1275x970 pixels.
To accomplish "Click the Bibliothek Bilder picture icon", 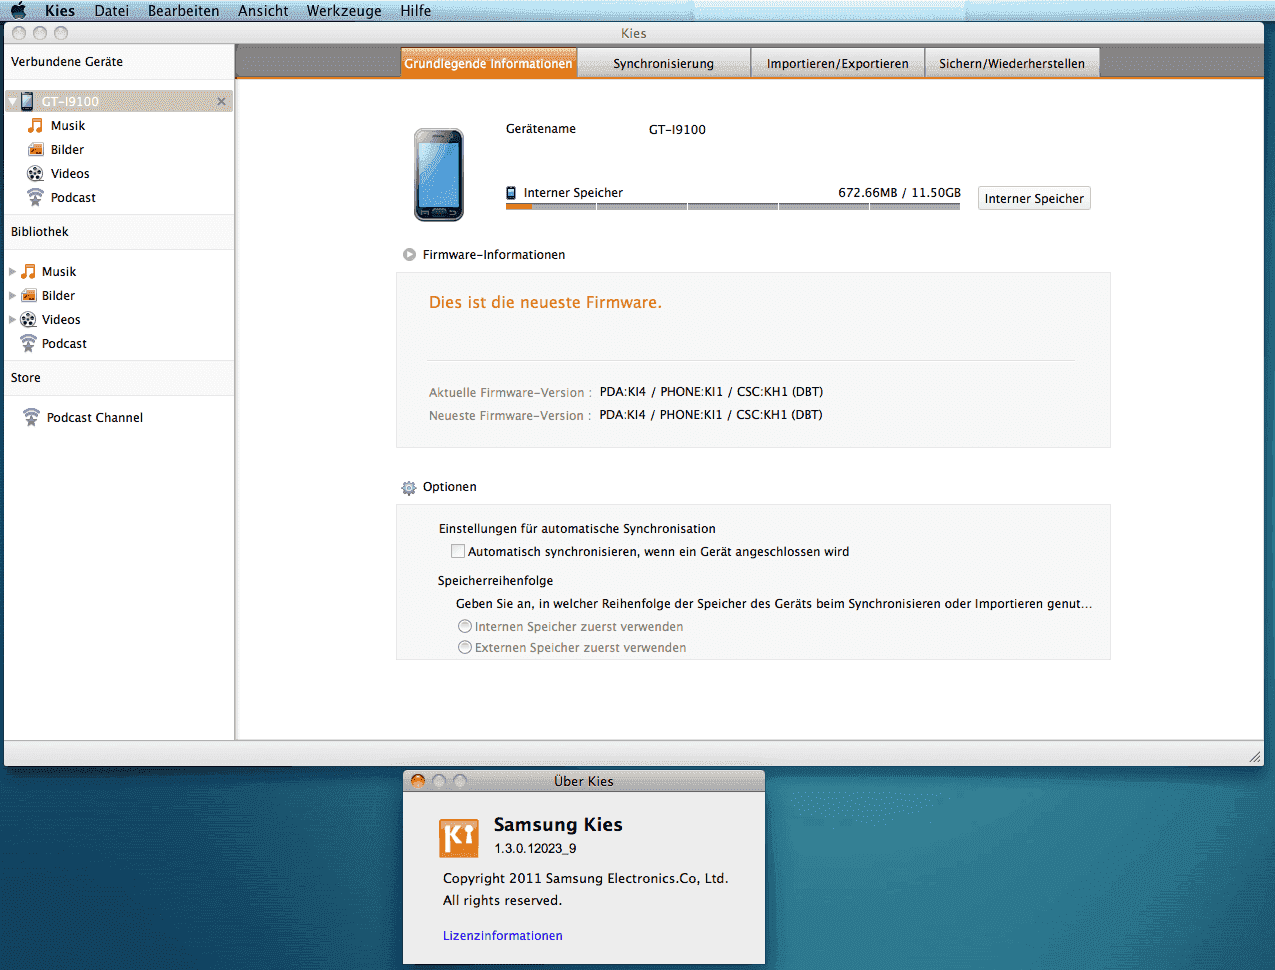I will pos(28,295).
